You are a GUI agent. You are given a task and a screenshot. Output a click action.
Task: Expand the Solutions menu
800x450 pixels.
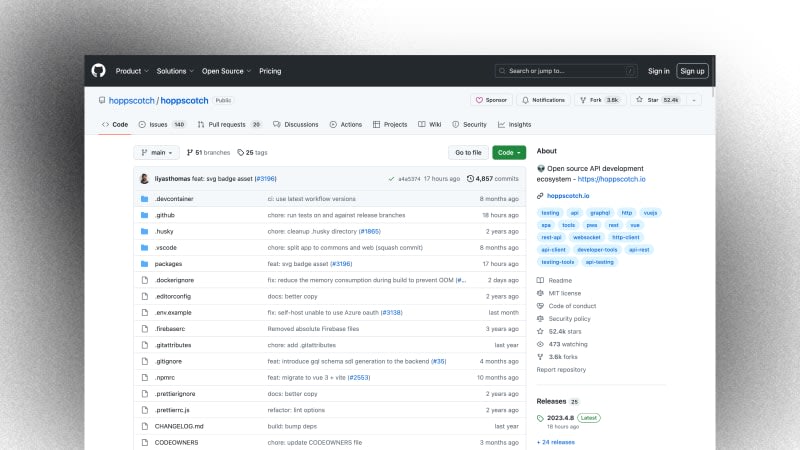(x=175, y=71)
